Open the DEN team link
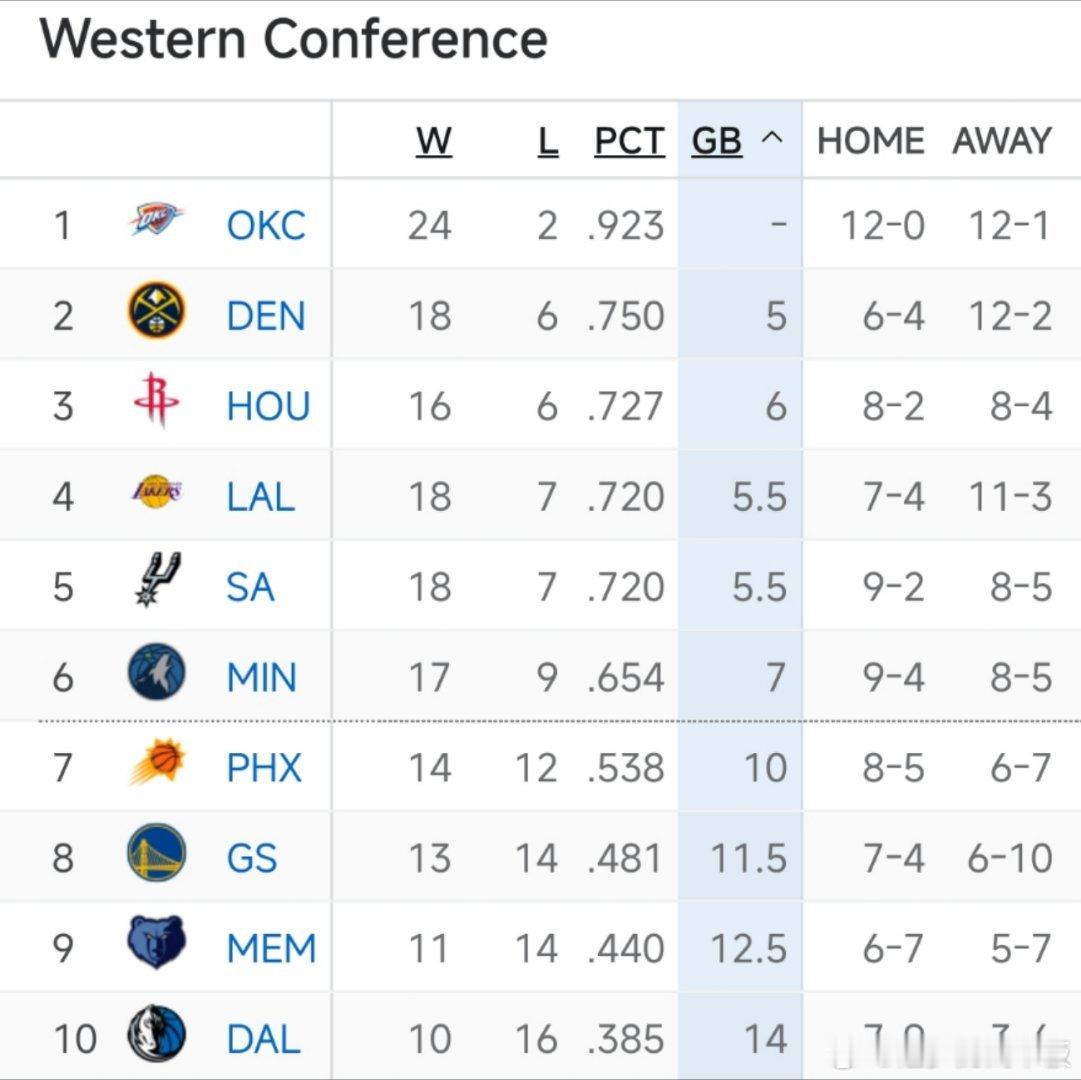The height and width of the screenshot is (1080, 1081). click(x=266, y=317)
